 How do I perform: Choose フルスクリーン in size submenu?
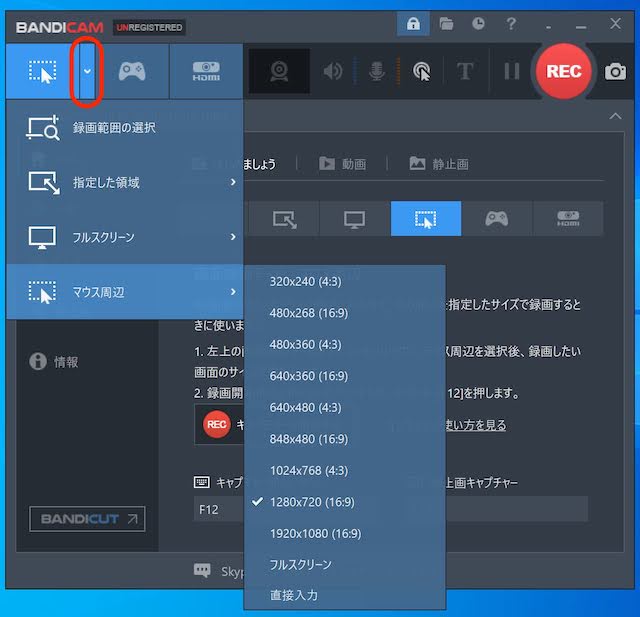pyautogui.click(x=344, y=564)
